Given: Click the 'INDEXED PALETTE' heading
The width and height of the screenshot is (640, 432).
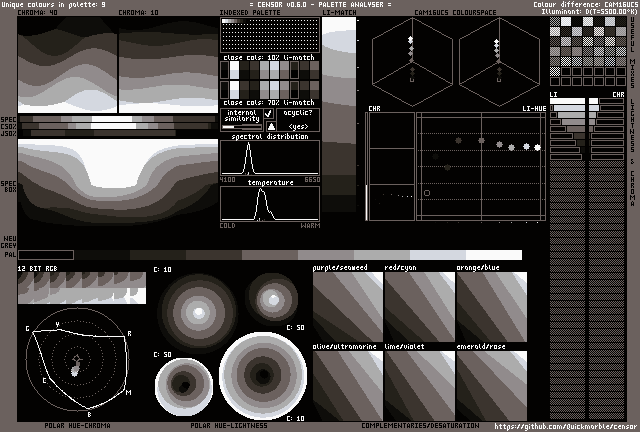Looking at the screenshot, I should click(250, 12).
